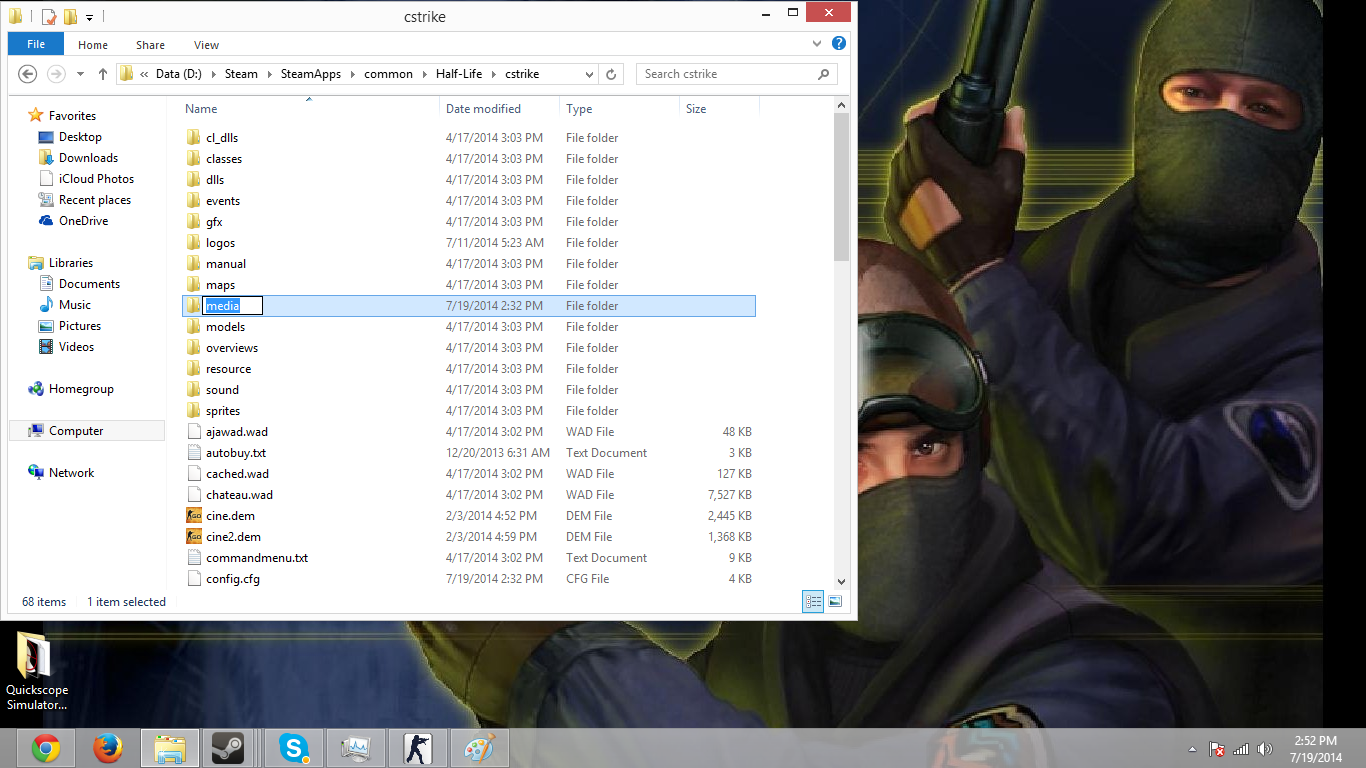Go up one level with the Up arrow
This screenshot has height=768, width=1366.
tap(103, 74)
